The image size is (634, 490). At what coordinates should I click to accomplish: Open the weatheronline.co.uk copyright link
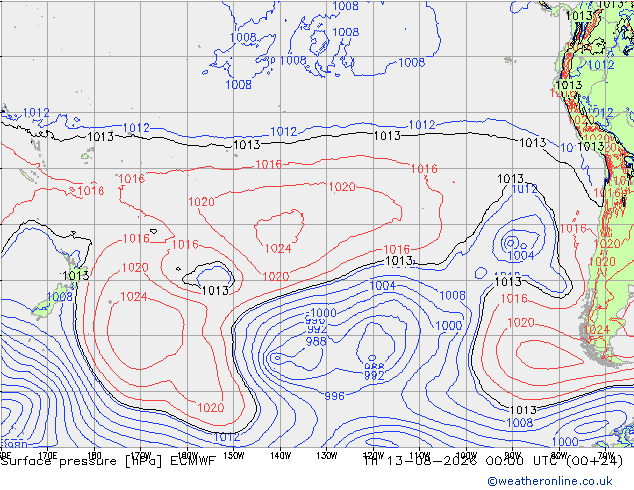click(550, 481)
